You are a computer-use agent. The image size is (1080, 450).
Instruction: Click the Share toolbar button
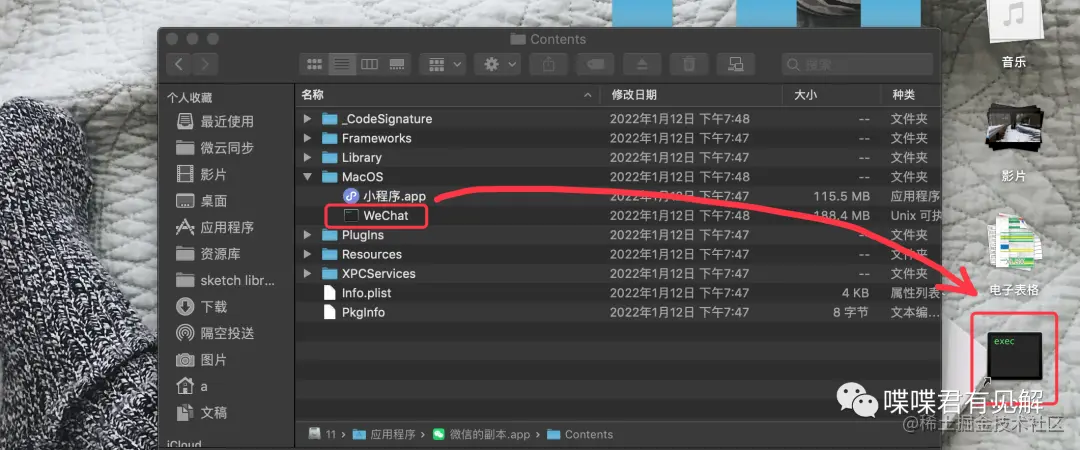coord(548,64)
